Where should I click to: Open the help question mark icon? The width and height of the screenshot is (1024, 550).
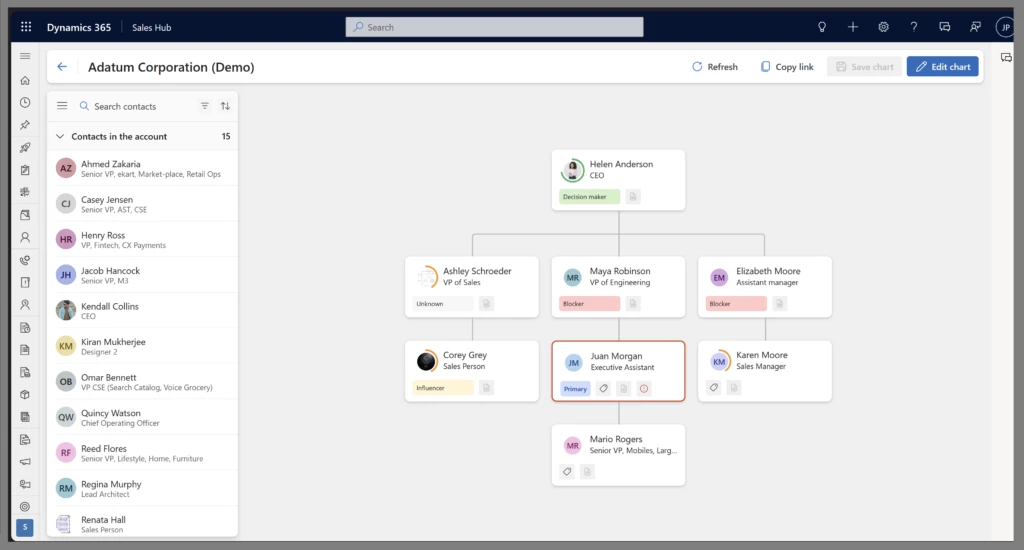[914, 27]
